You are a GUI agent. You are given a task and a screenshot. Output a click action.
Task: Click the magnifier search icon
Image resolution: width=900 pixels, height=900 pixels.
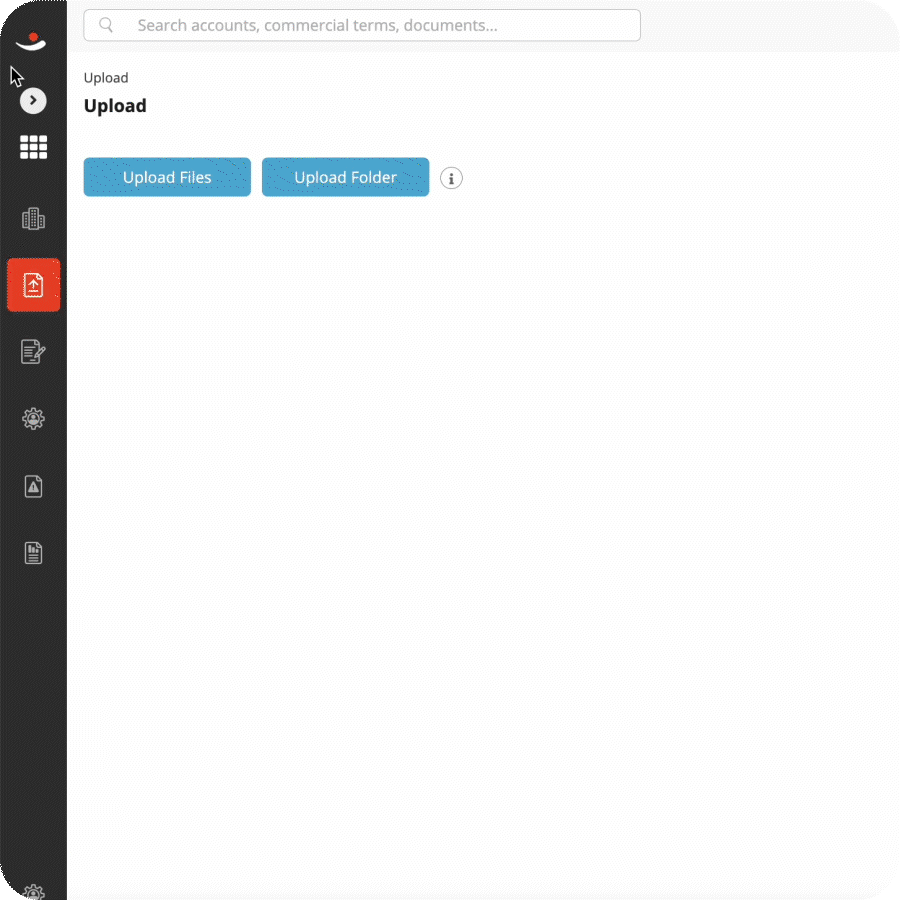(106, 25)
